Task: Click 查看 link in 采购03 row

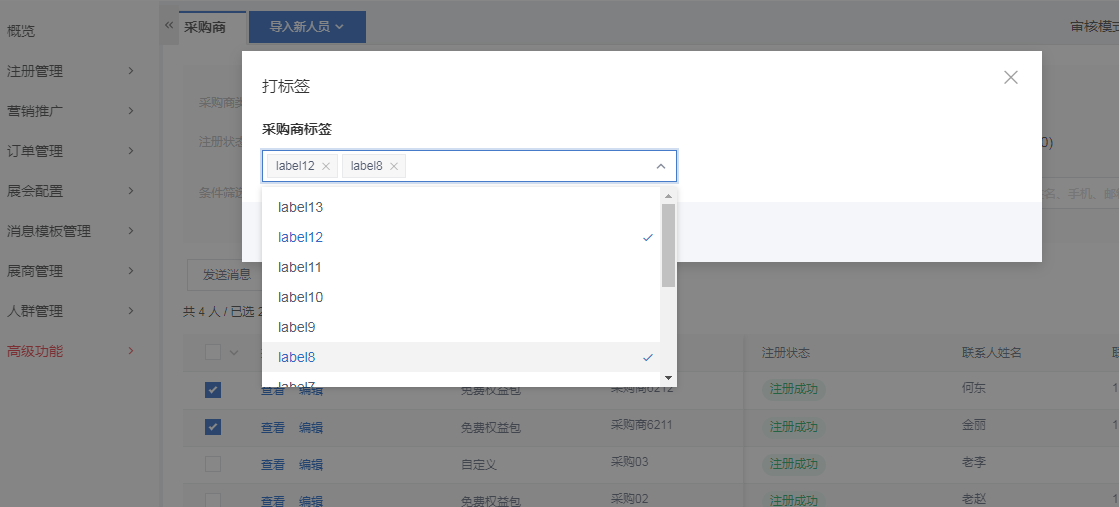Action: click(273, 465)
